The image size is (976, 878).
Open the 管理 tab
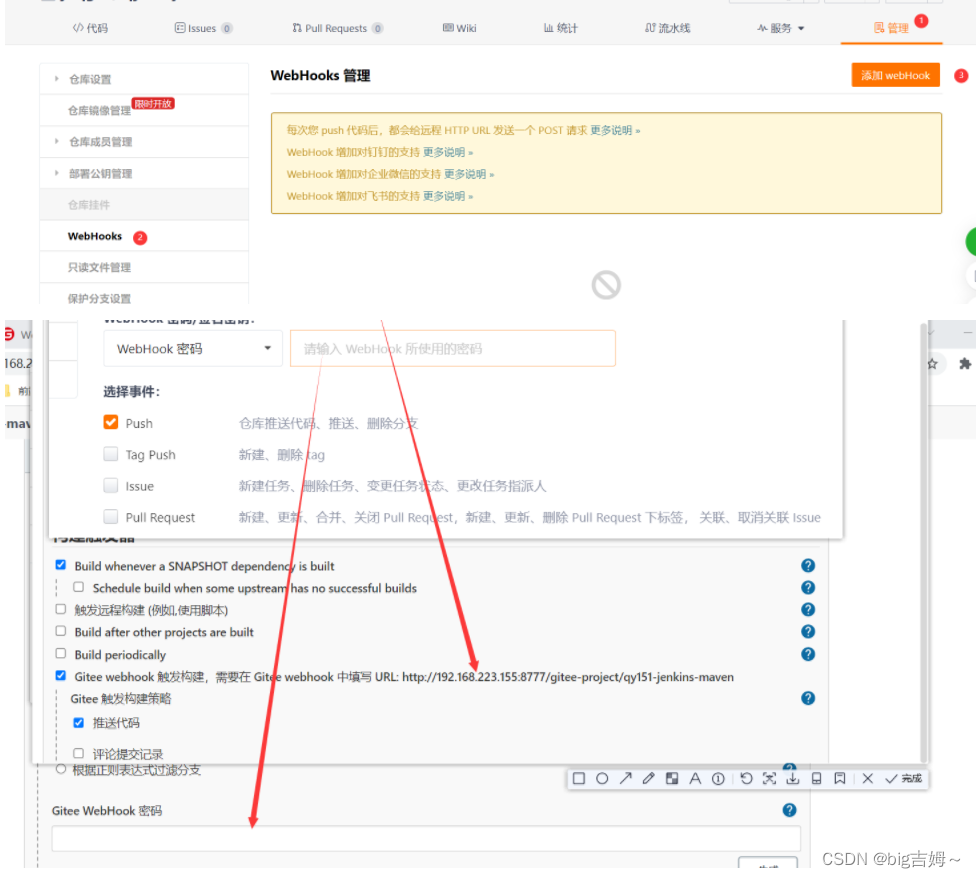tap(891, 28)
